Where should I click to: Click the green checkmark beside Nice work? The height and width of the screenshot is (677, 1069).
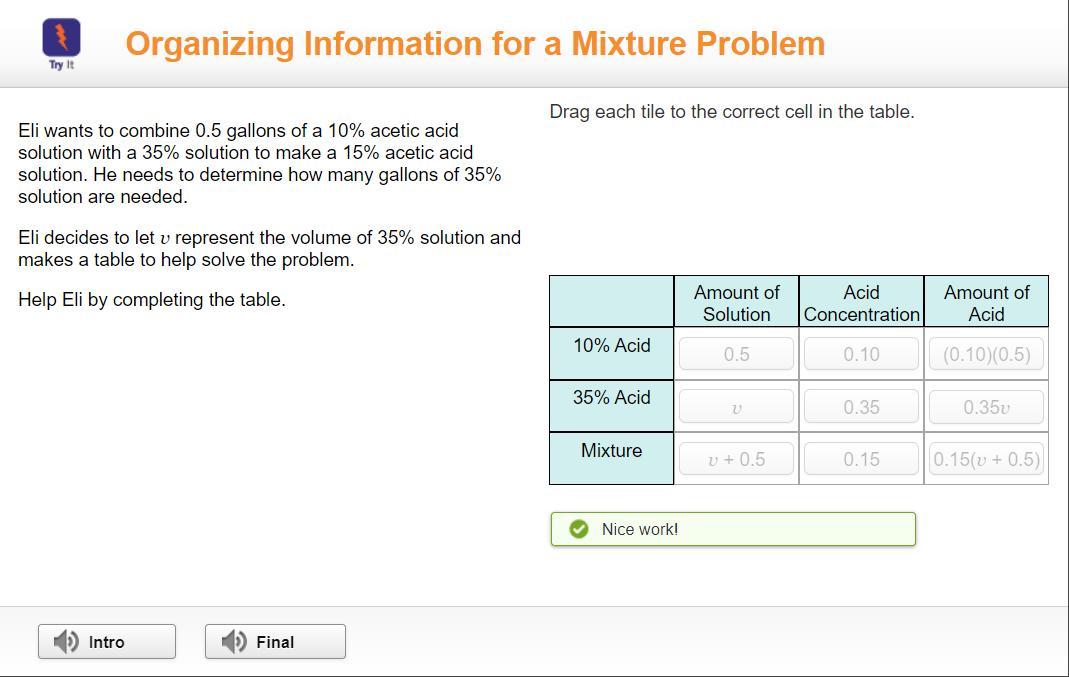coord(579,529)
